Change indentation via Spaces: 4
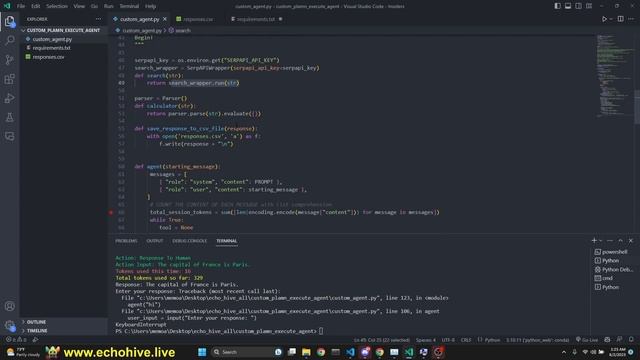 pos(426,340)
